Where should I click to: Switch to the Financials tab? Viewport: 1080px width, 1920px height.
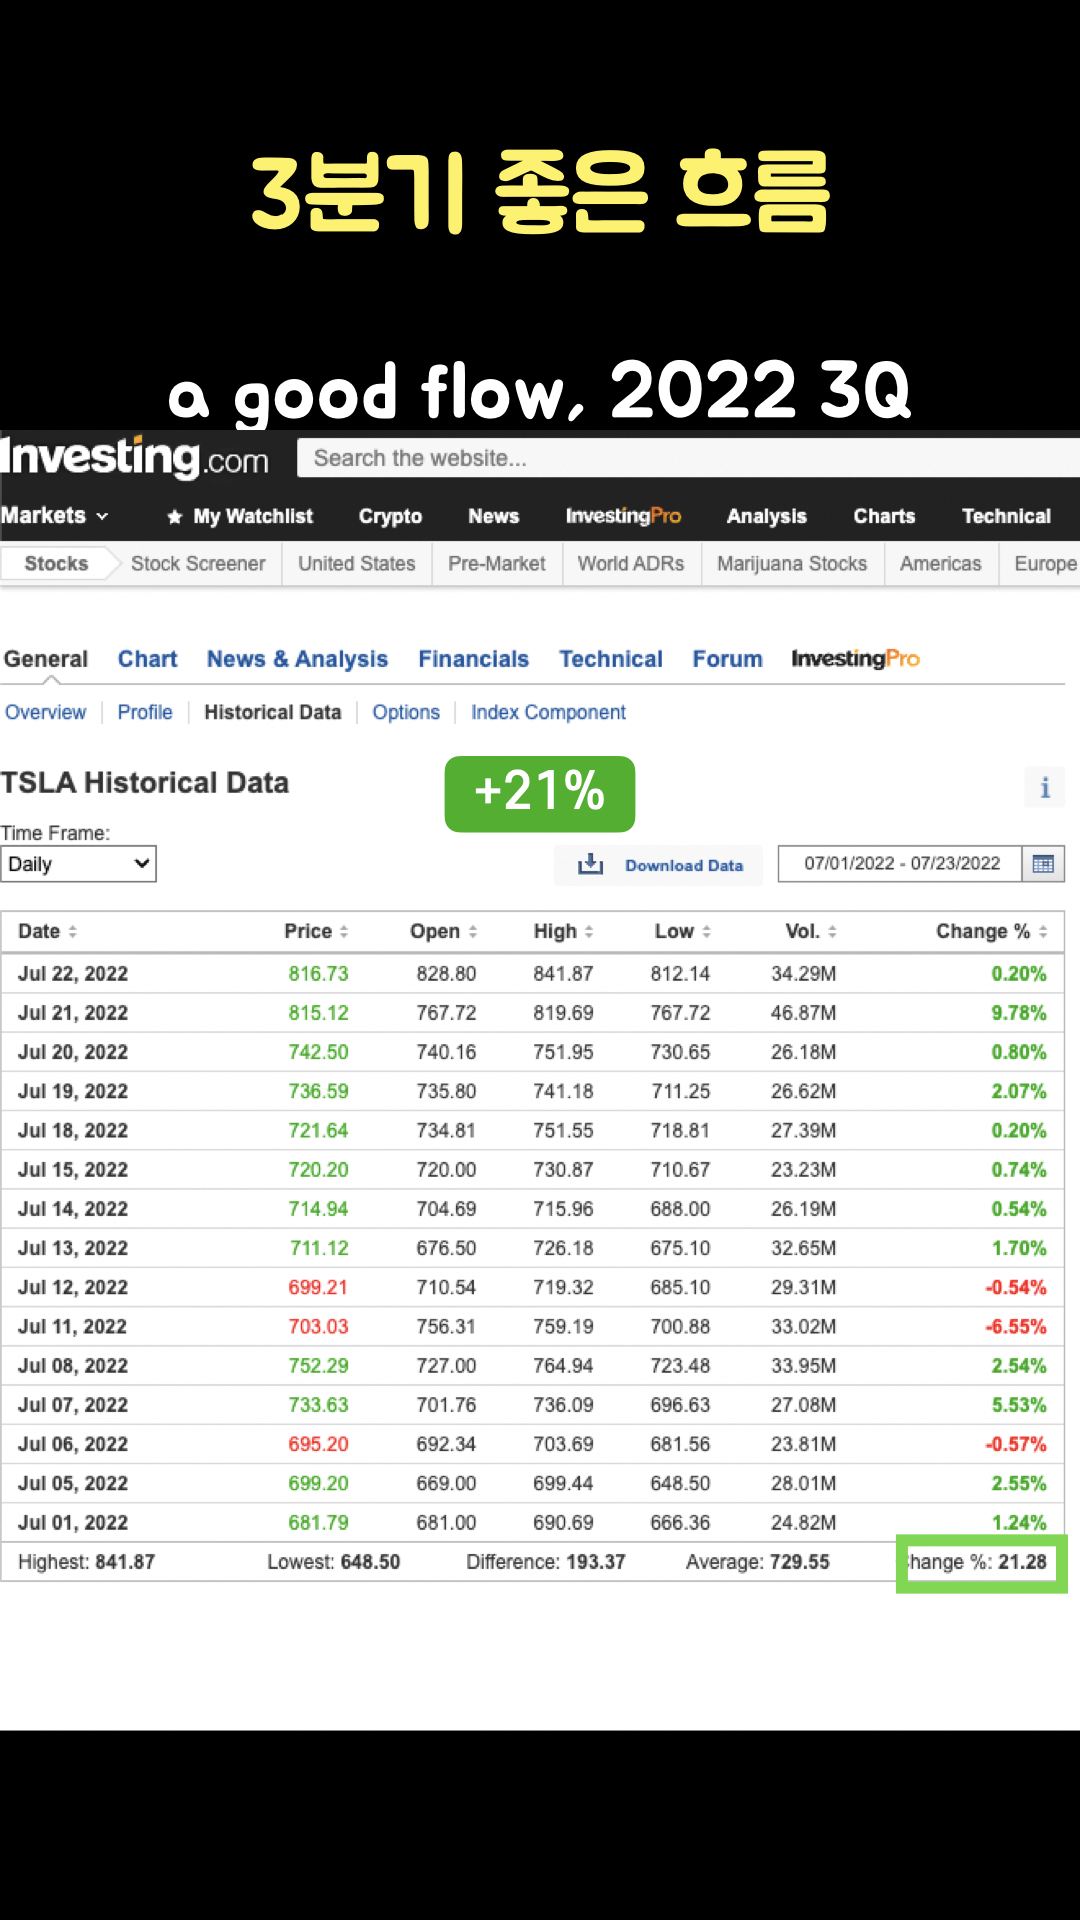coord(473,659)
